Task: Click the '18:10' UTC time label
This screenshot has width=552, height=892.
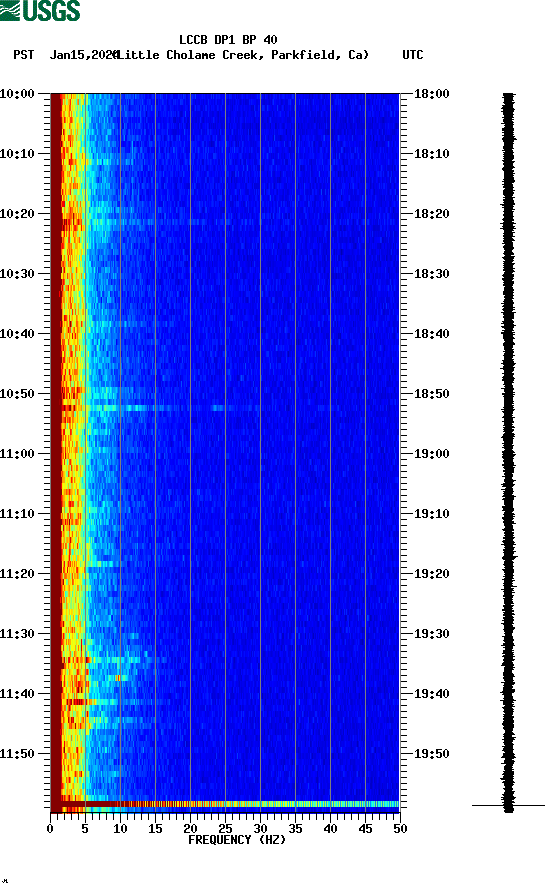Action: coord(432,154)
